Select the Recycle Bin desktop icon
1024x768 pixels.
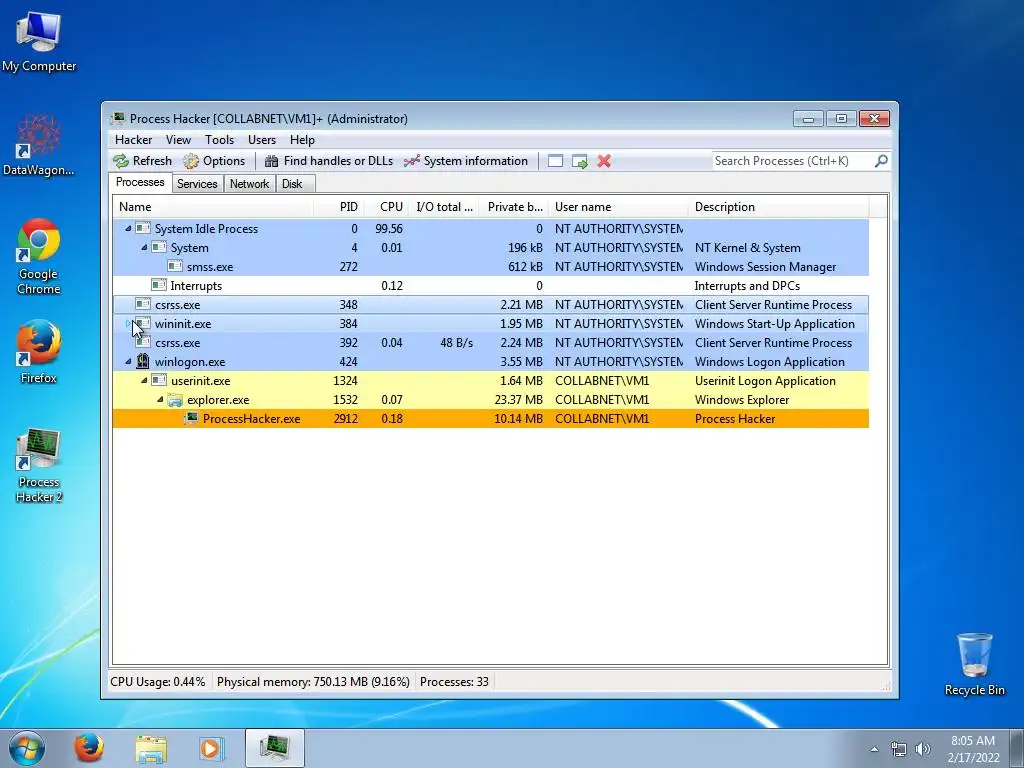[x=974, y=664]
